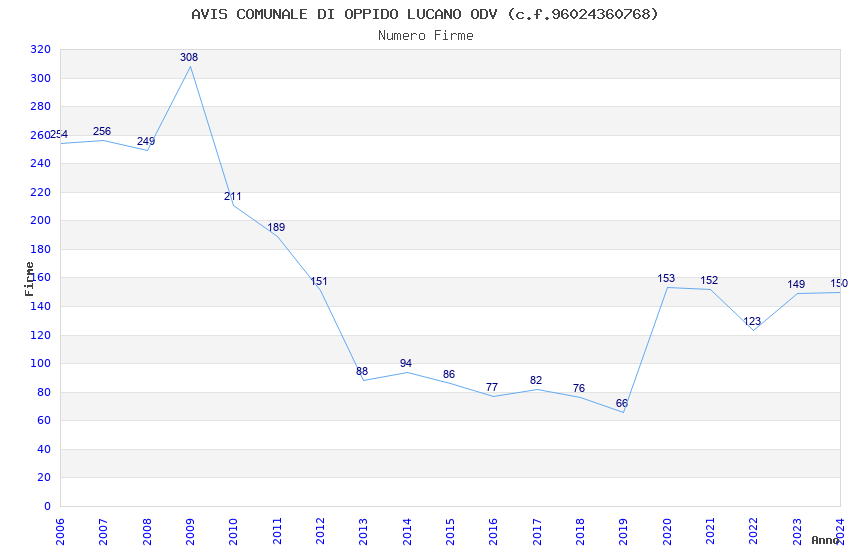Select the 2009 year axis label
Image resolution: width=850 pixels, height=550 pixels.
coord(190,531)
